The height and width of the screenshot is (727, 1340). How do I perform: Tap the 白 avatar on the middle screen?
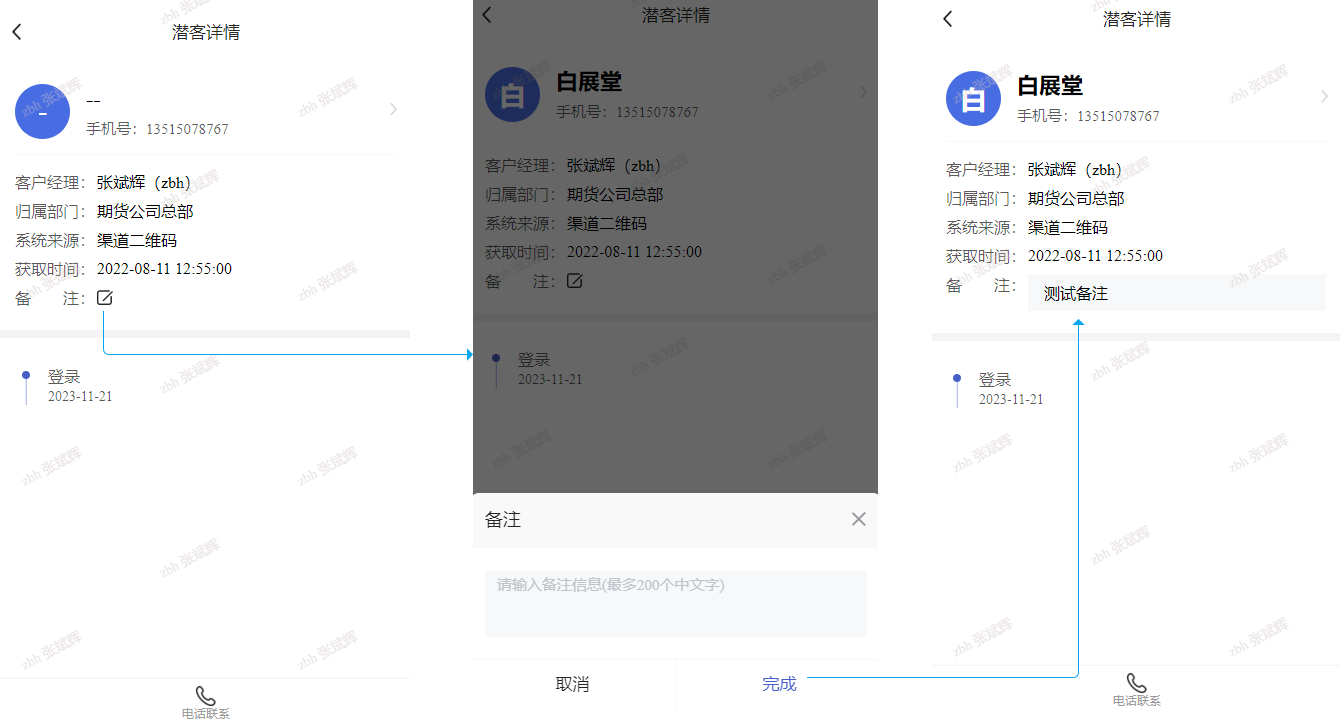(512, 94)
